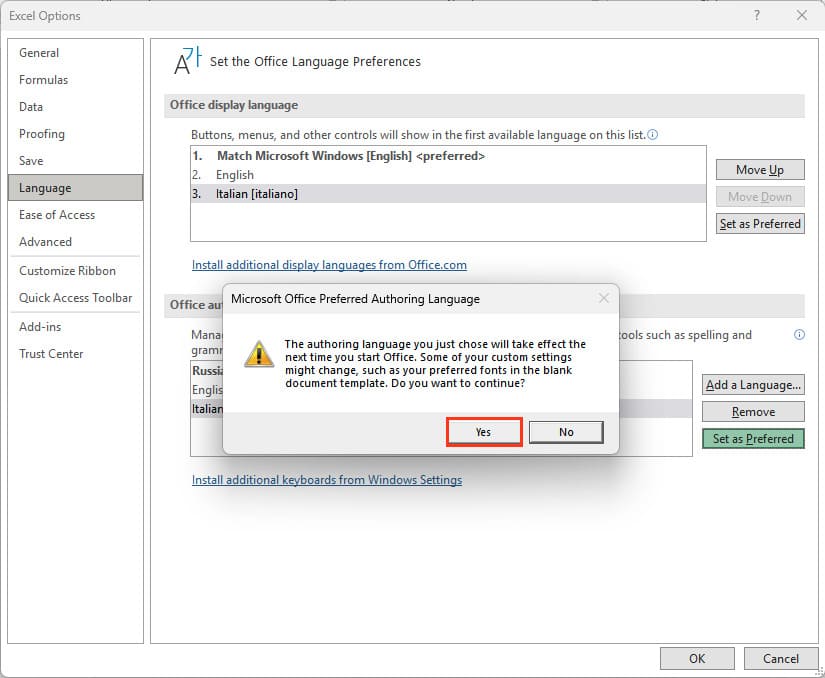This screenshot has width=825, height=678.
Task: Open the Formulas options category
Action: 75,80
